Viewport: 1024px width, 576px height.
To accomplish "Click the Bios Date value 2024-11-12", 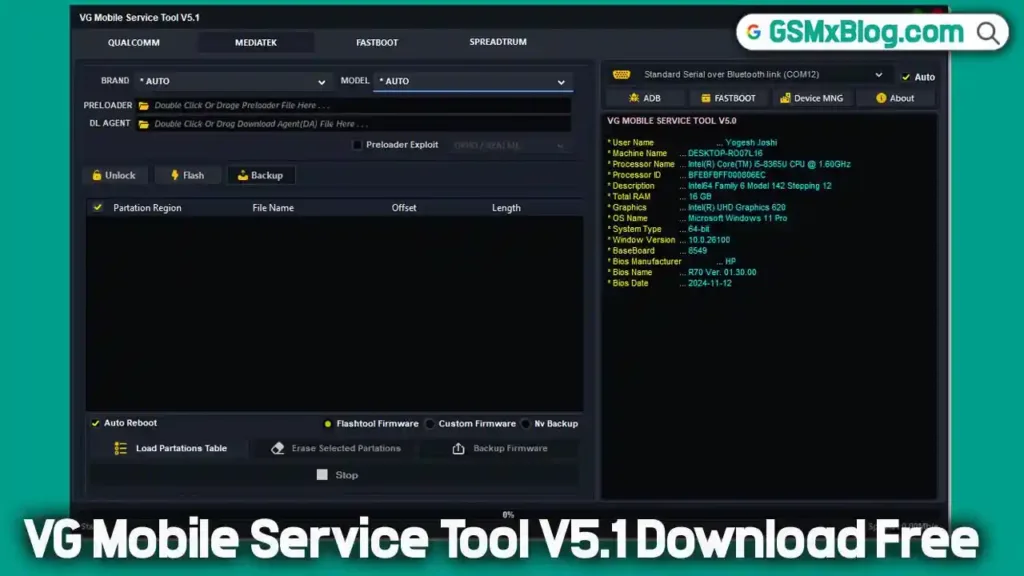I will [x=709, y=283].
